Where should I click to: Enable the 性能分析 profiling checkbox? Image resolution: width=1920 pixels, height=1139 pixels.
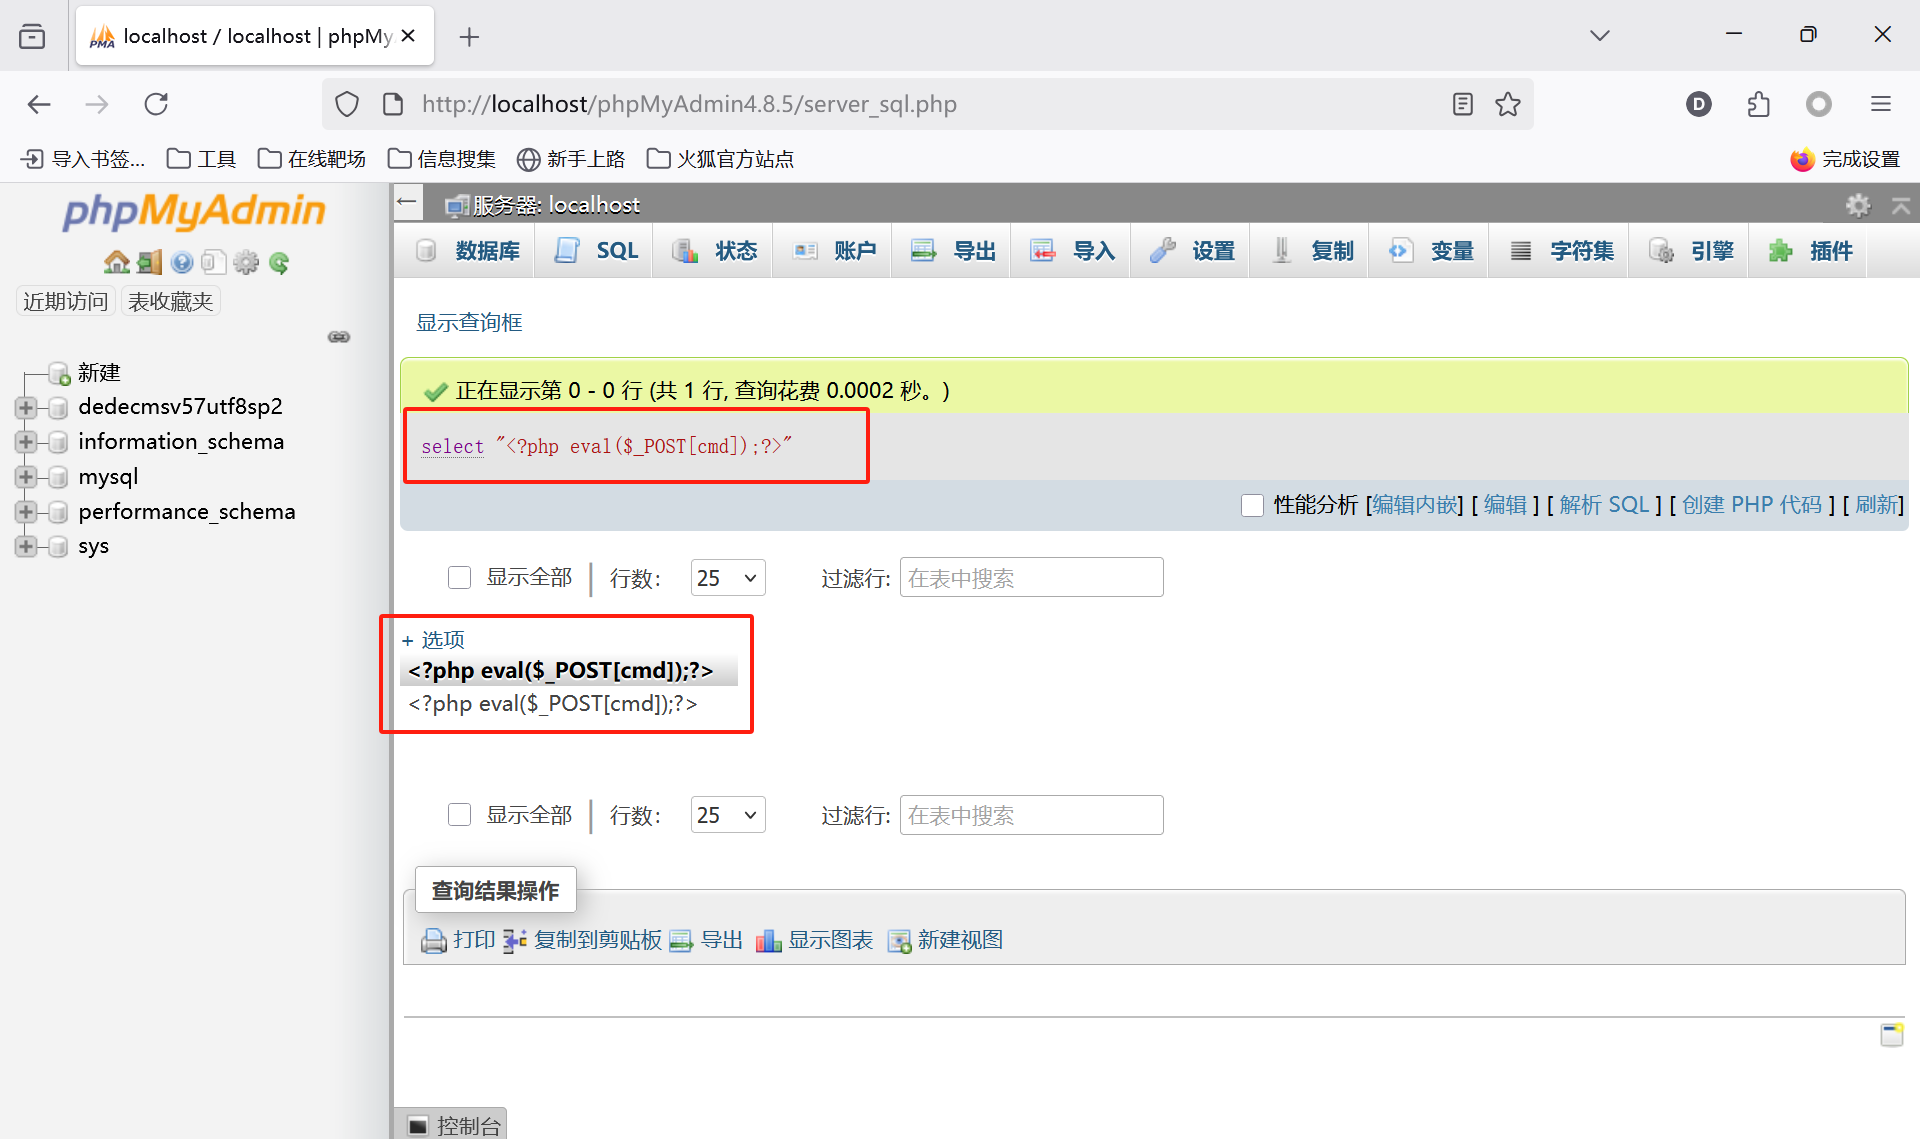coord(1252,505)
